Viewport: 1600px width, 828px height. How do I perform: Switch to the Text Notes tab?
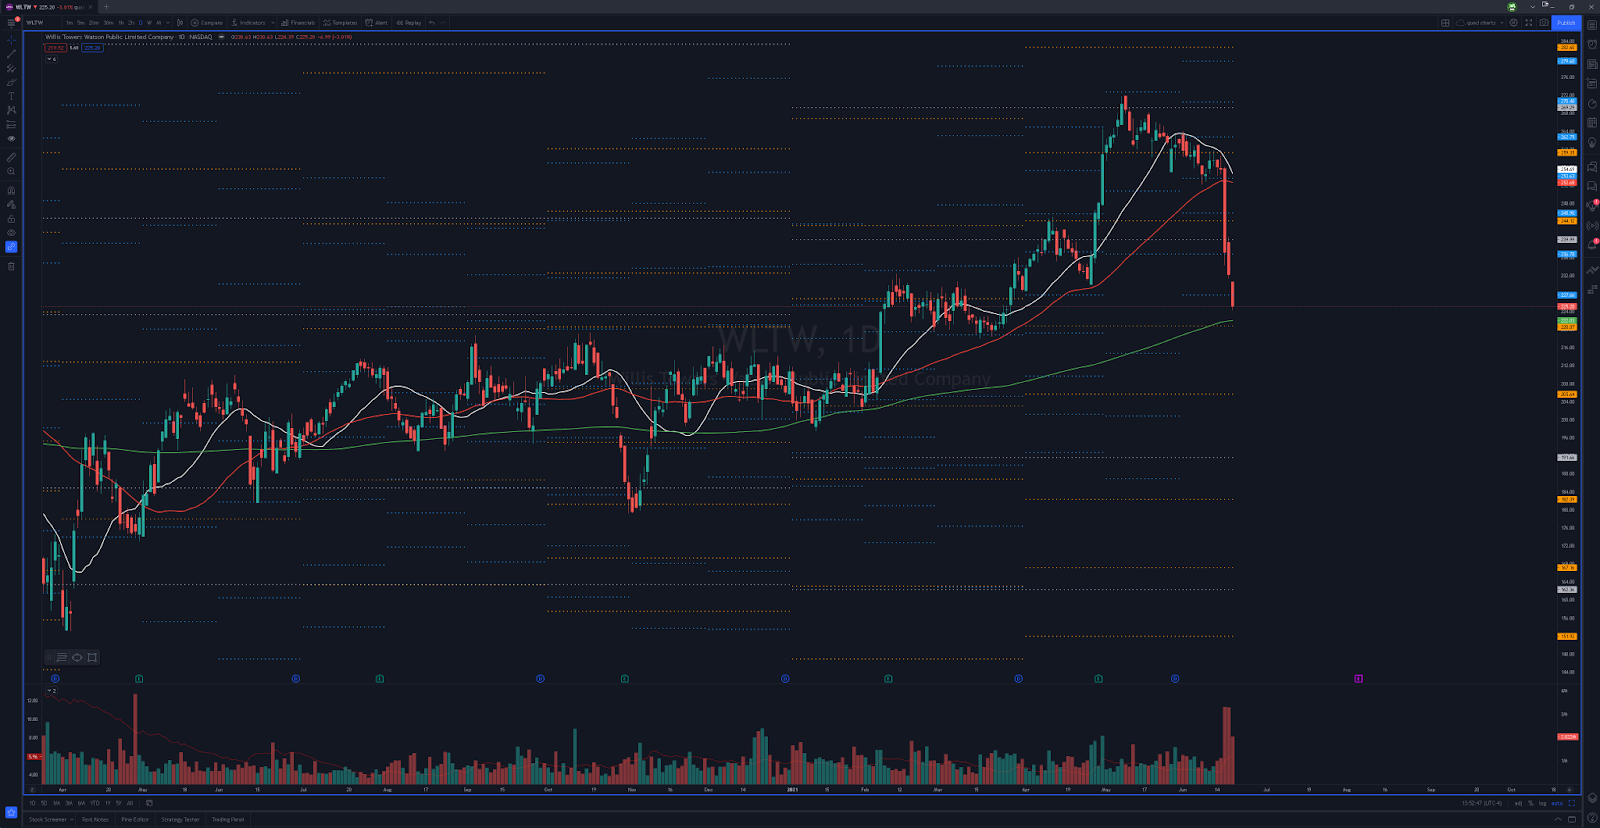point(95,820)
